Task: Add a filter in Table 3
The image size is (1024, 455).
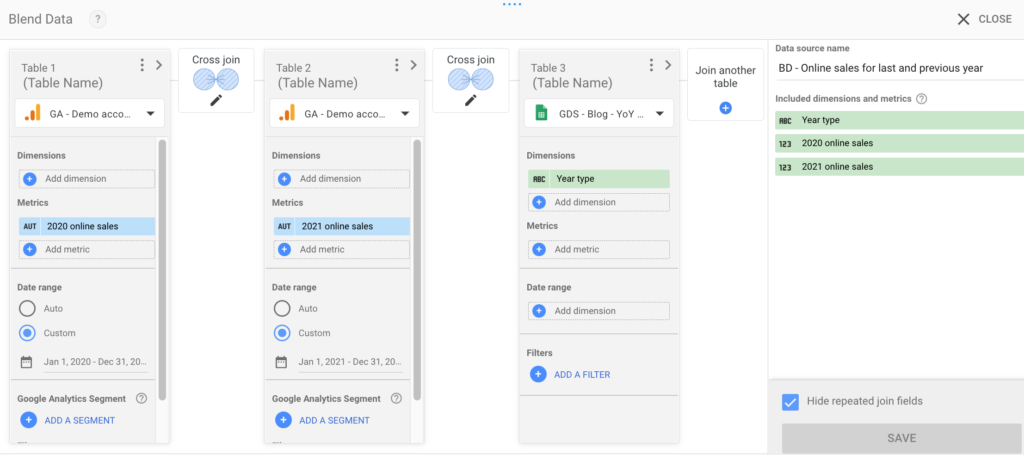Action: coord(570,375)
